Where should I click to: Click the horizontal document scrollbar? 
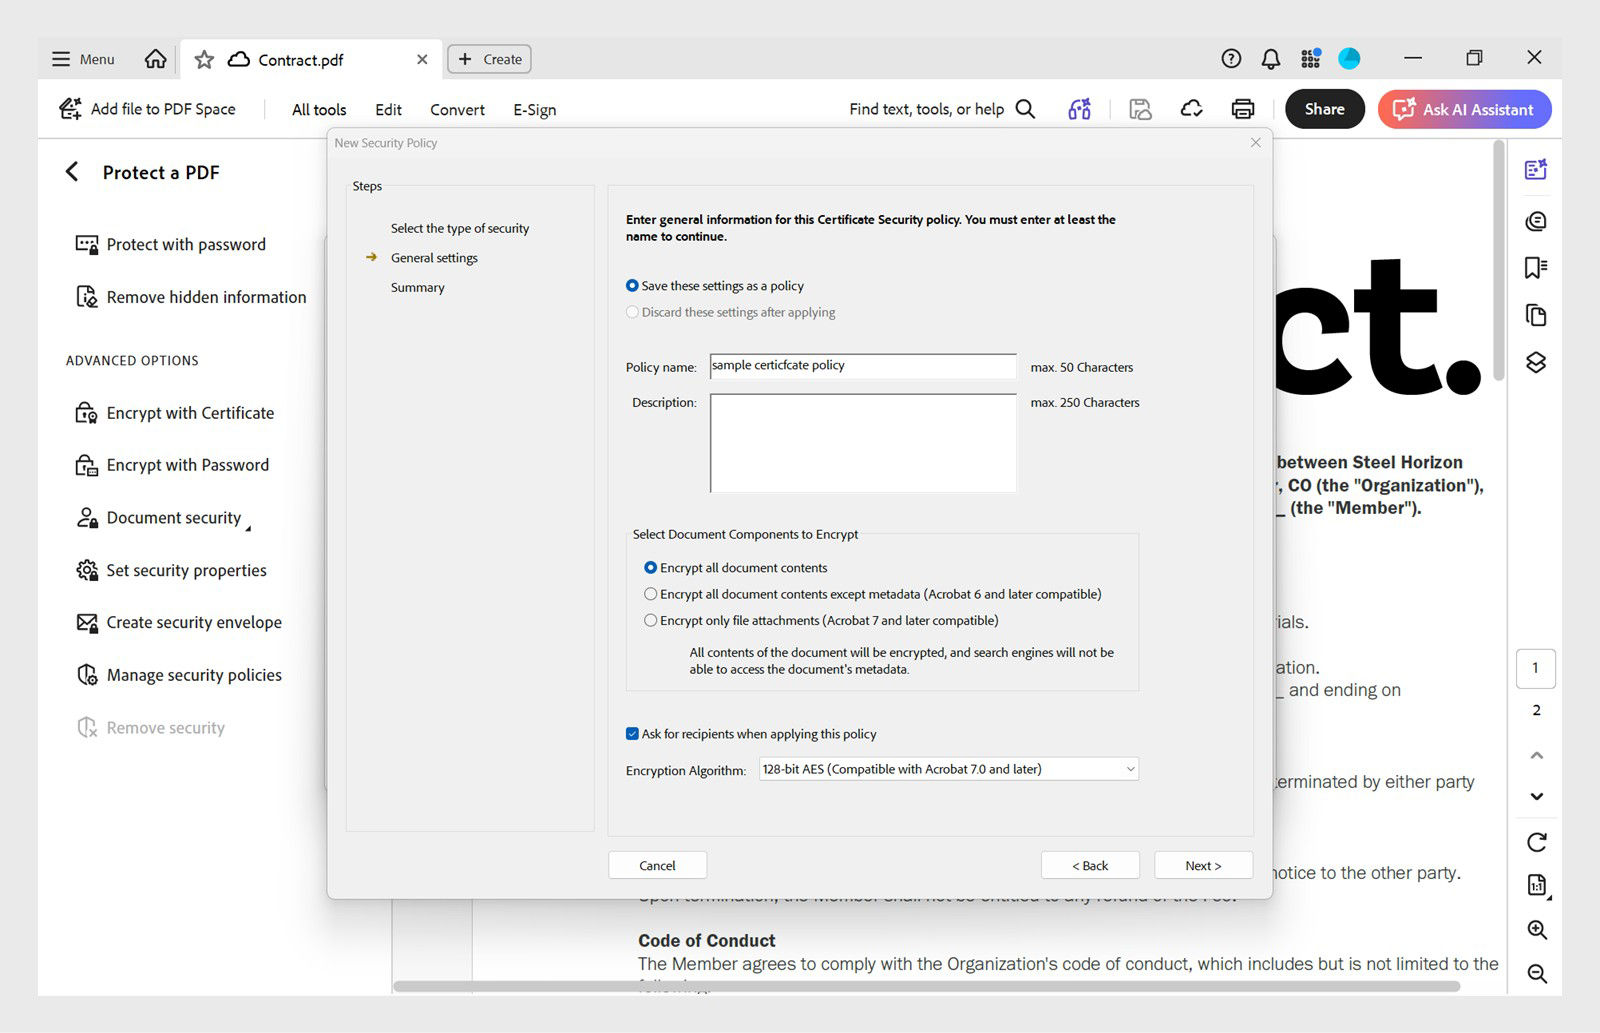pos(926,986)
